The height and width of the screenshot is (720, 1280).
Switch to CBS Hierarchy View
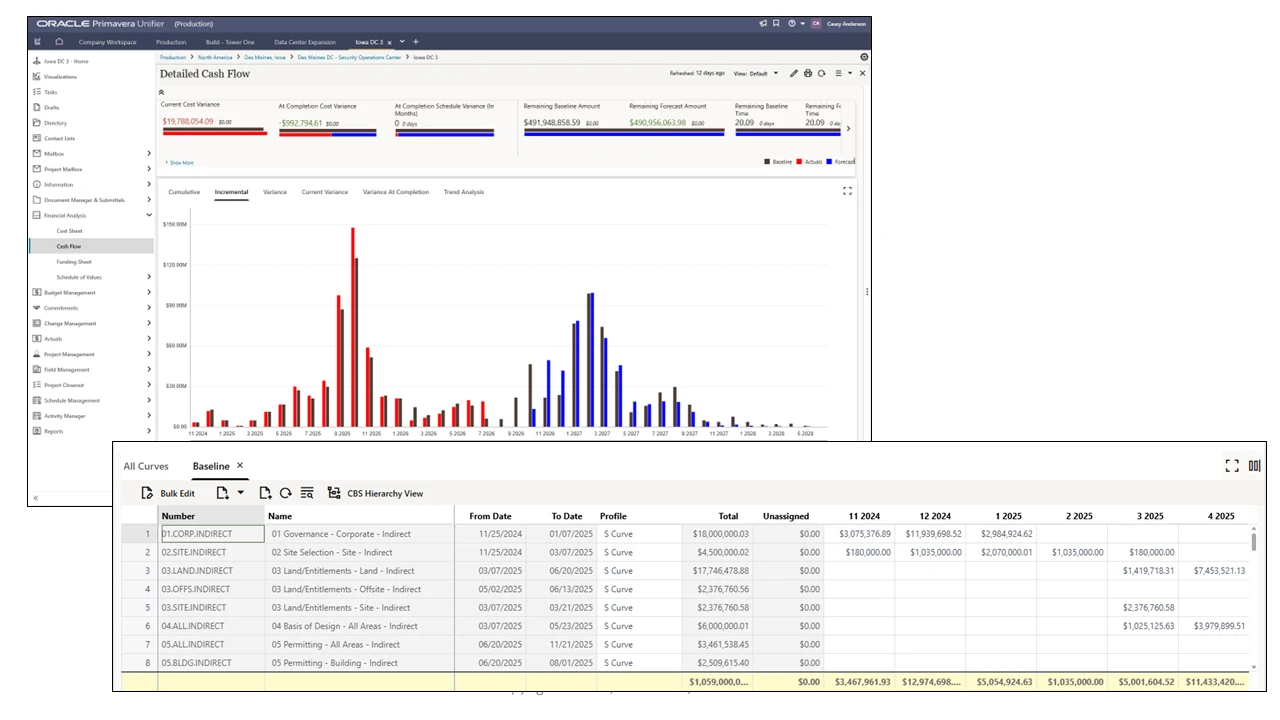pos(375,493)
